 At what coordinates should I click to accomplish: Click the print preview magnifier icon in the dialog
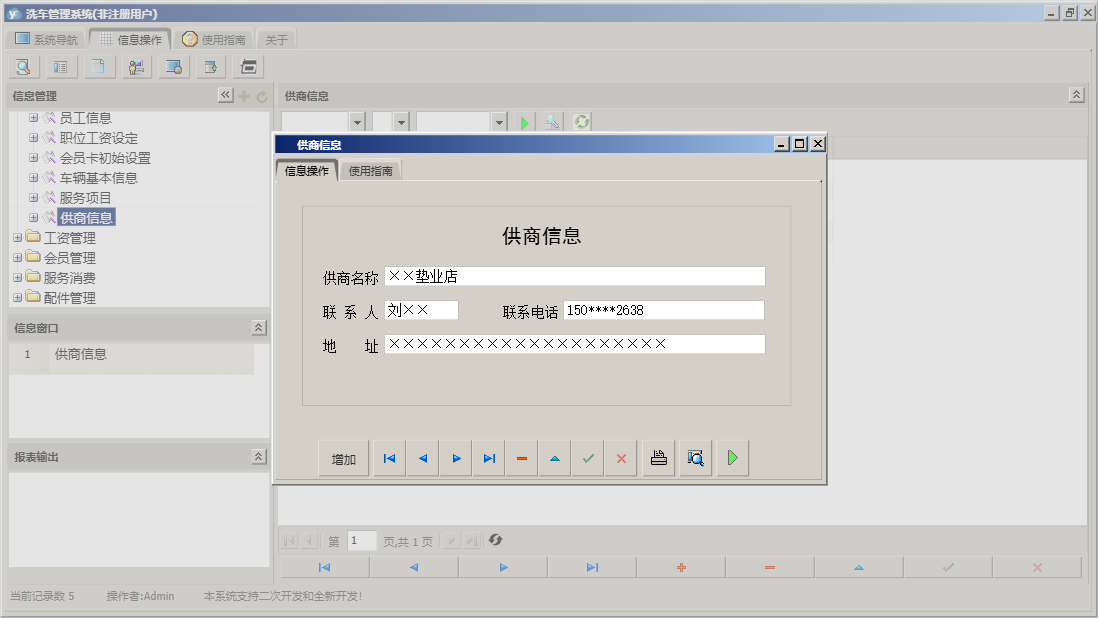pyautogui.click(x=695, y=458)
